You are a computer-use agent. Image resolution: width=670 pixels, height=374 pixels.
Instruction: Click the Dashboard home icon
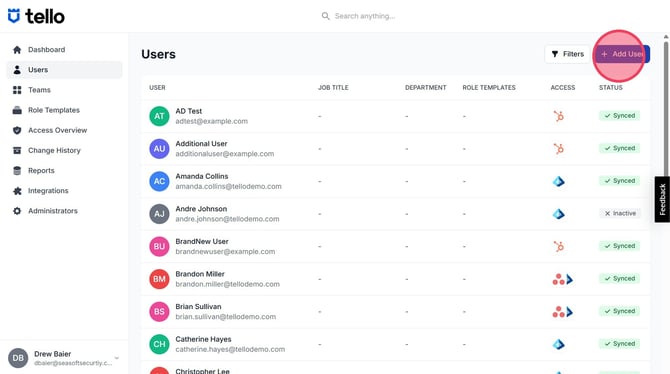click(x=17, y=50)
